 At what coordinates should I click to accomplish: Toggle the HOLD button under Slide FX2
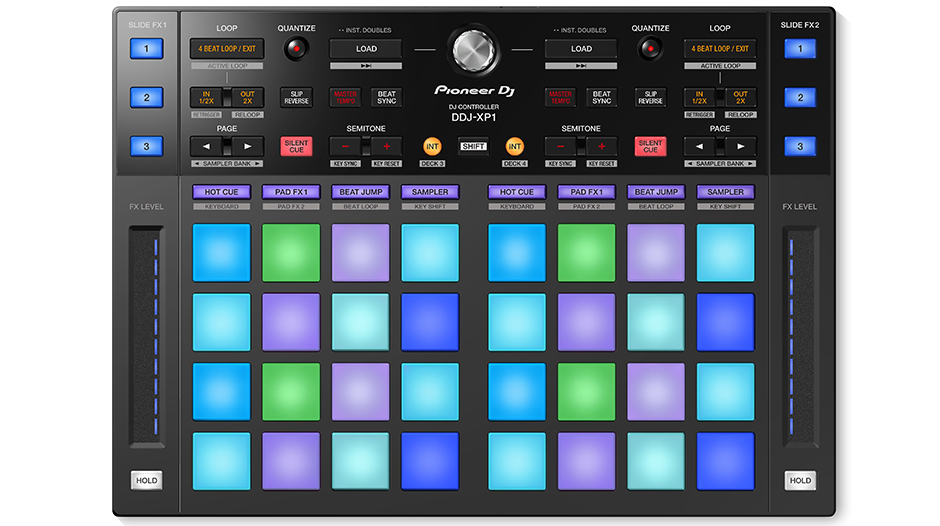tap(800, 480)
